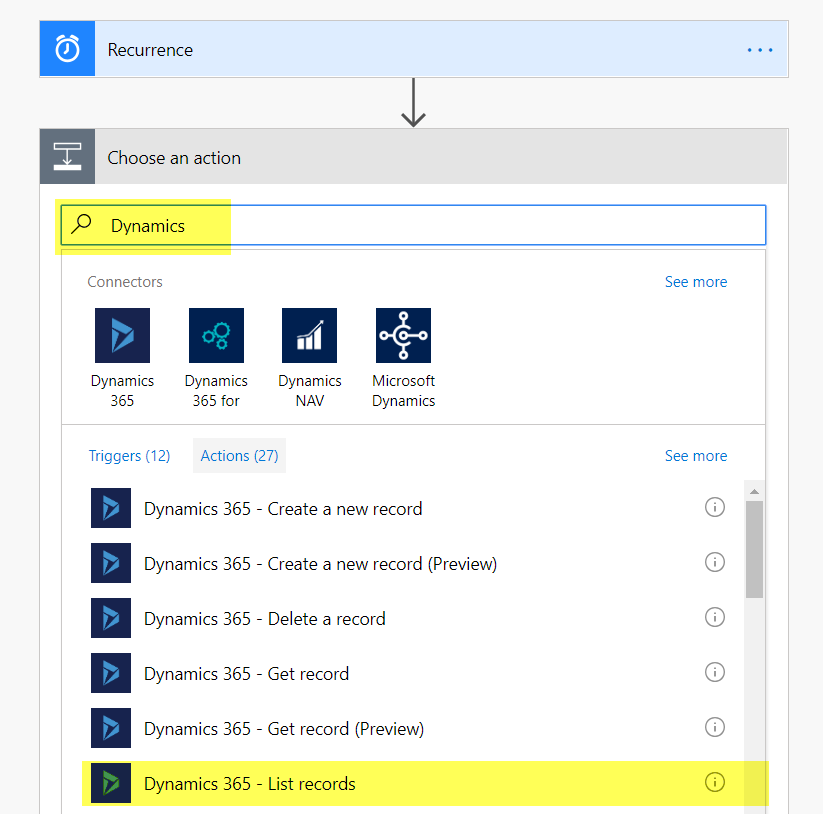Click green icon beside List records
823x814 pixels.
click(111, 783)
